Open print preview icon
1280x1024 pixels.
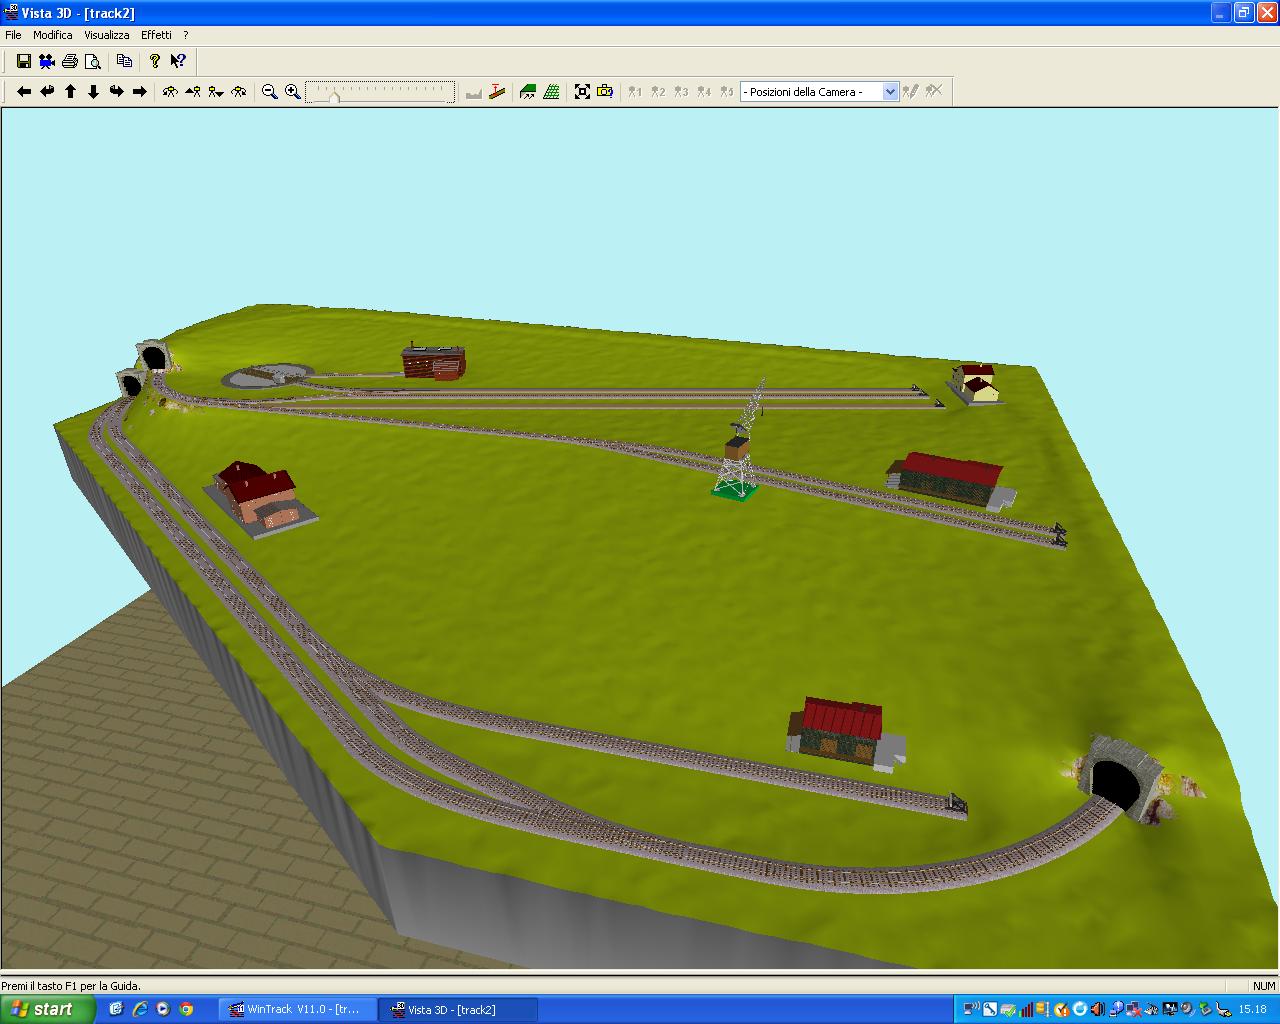(93, 61)
